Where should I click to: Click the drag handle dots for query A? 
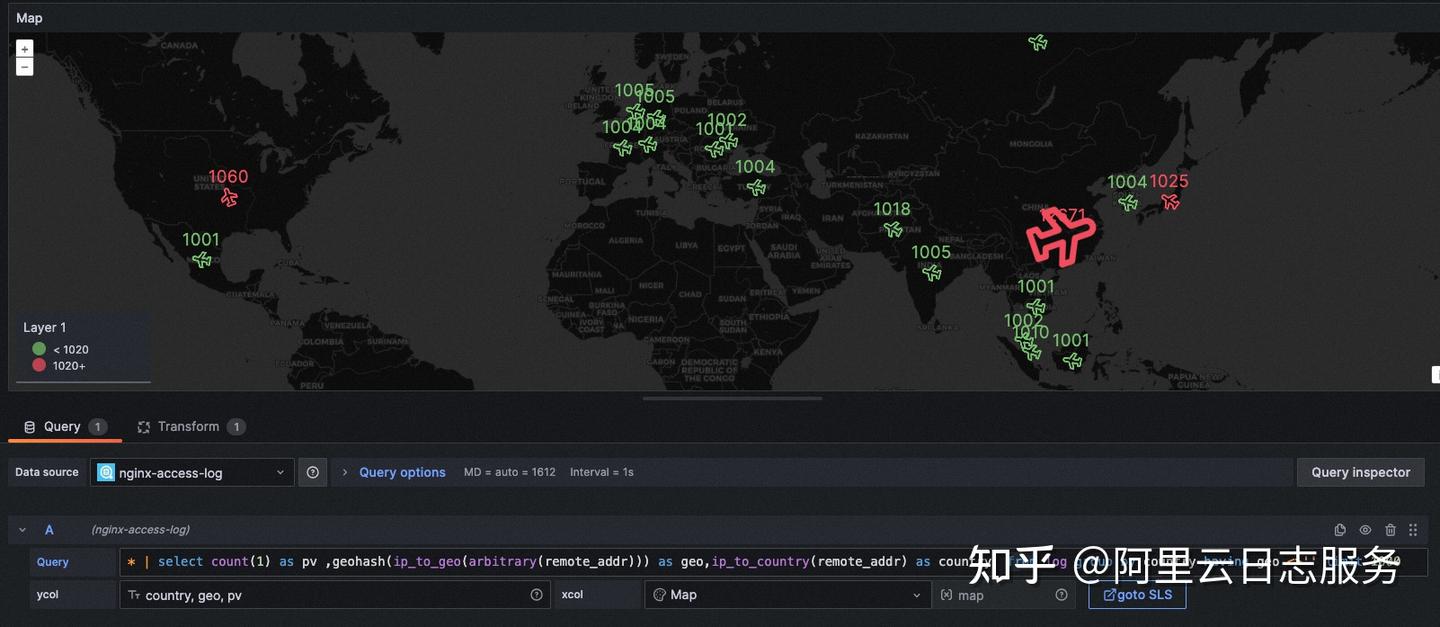(1412, 529)
